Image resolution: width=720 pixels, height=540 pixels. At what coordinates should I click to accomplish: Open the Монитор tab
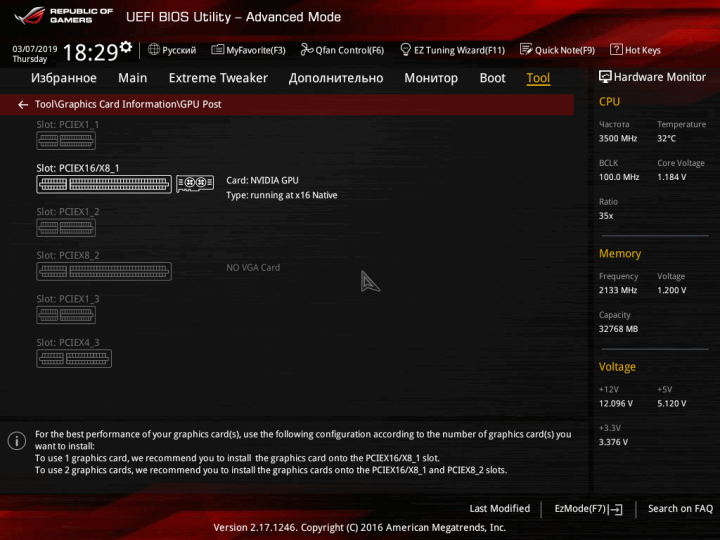click(431, 78)
